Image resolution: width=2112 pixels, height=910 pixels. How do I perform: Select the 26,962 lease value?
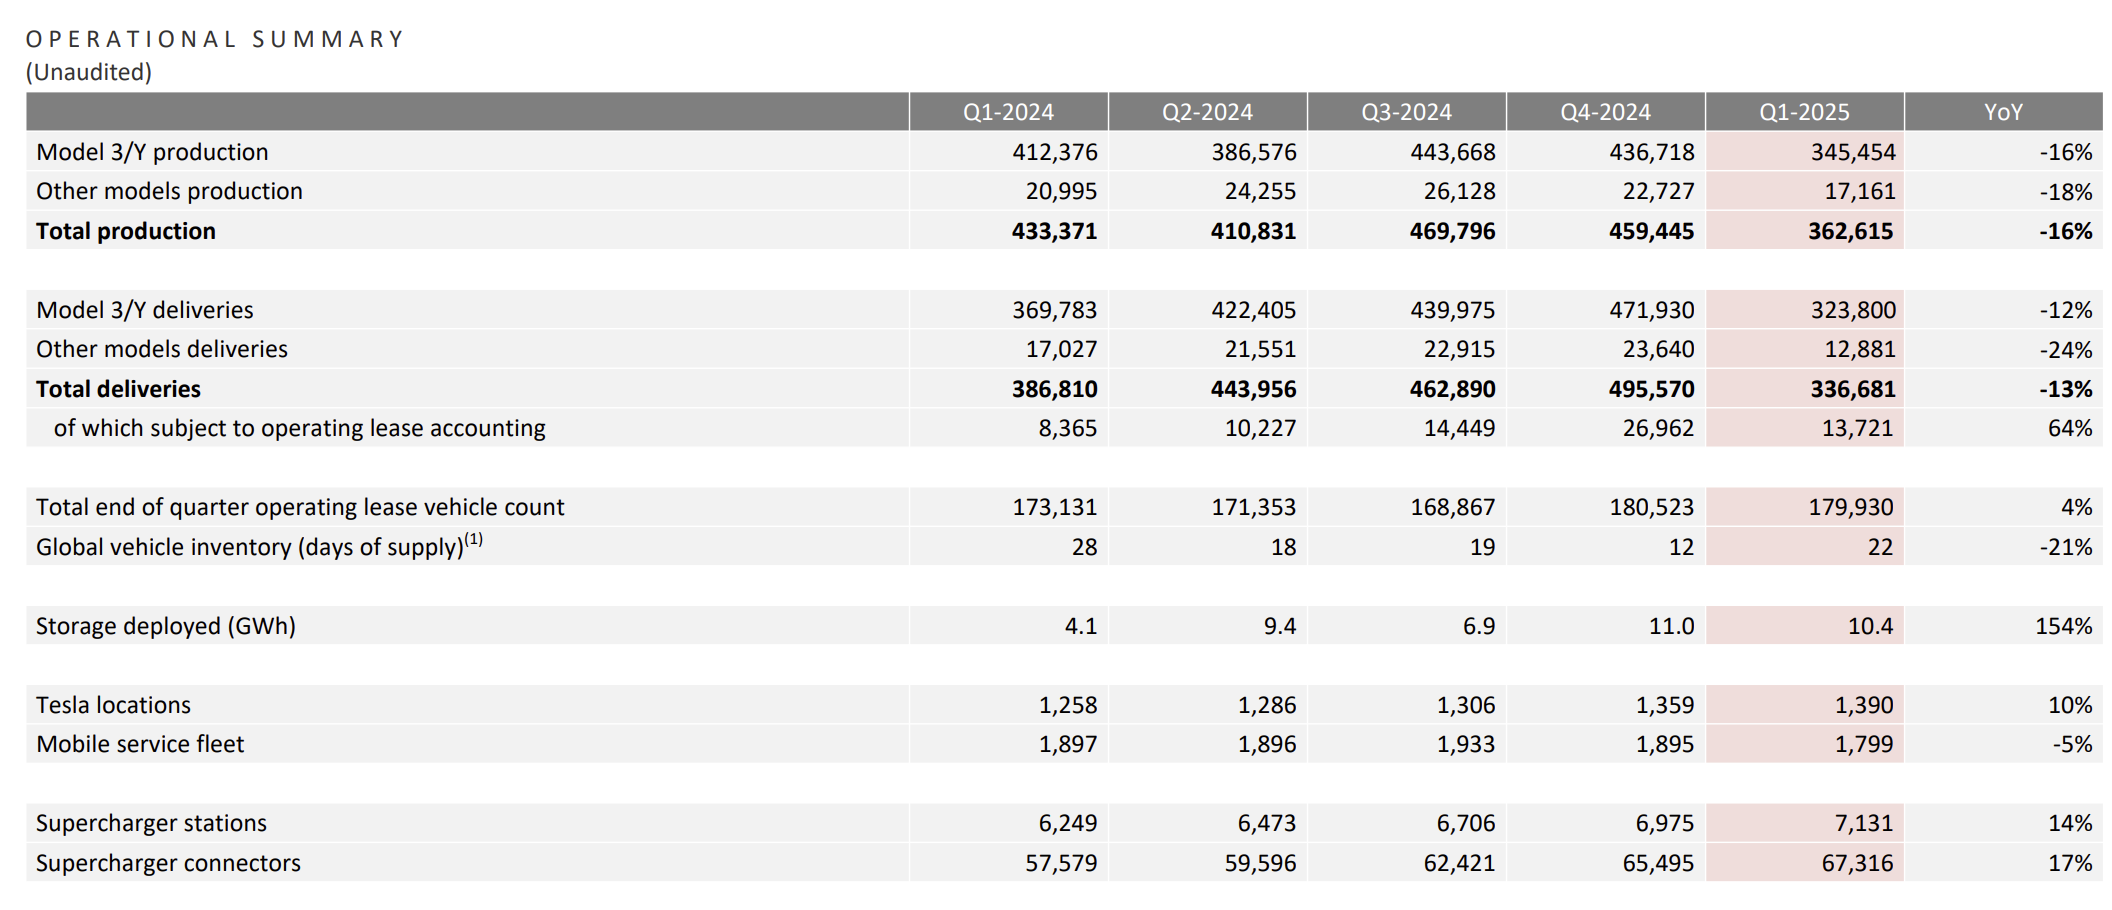1658,428
